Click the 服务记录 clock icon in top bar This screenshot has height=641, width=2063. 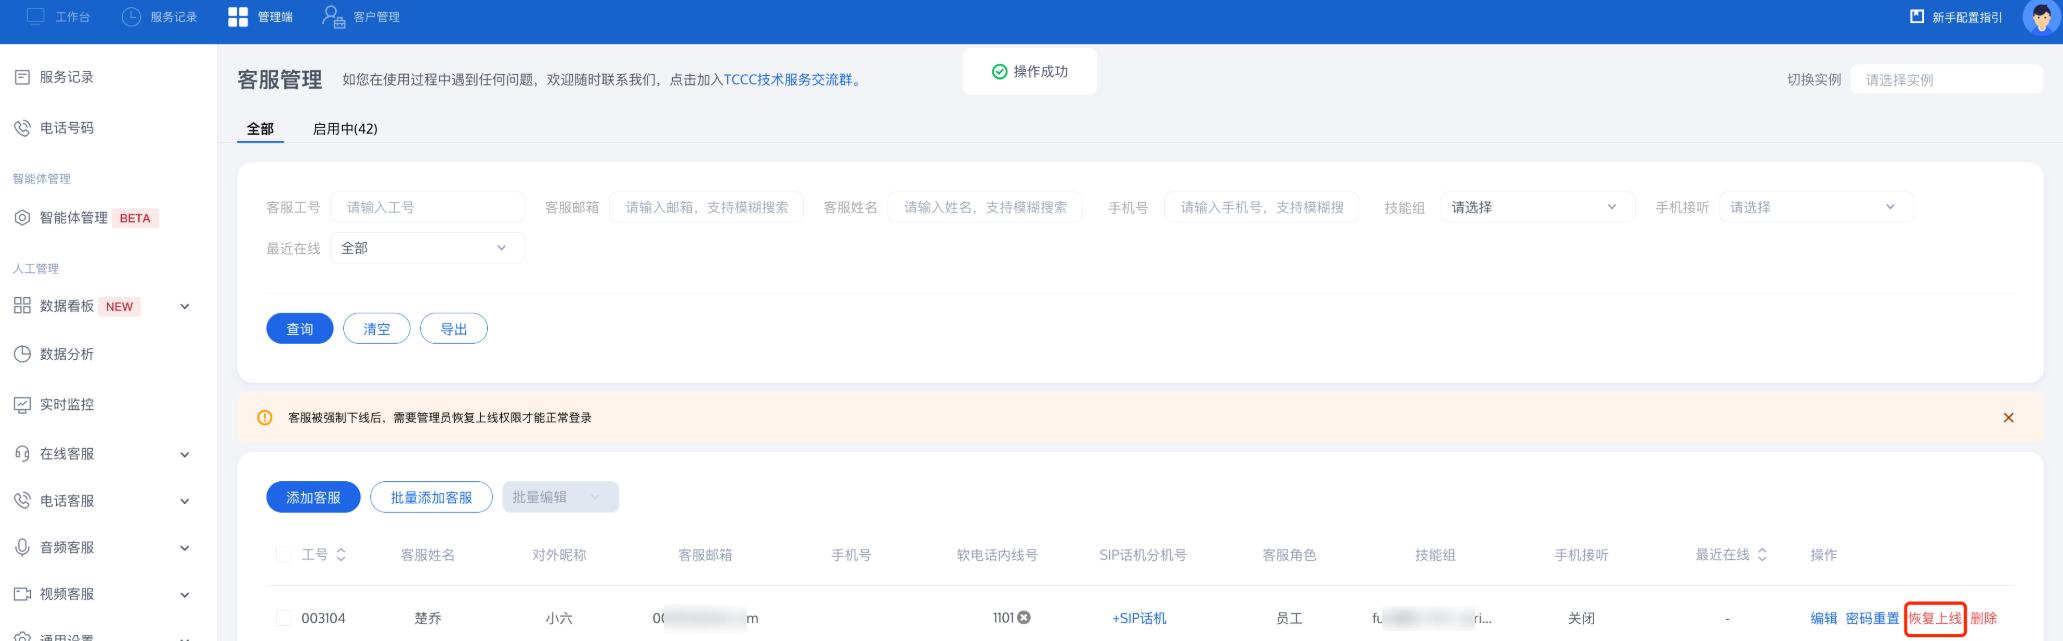click(131, 17)
